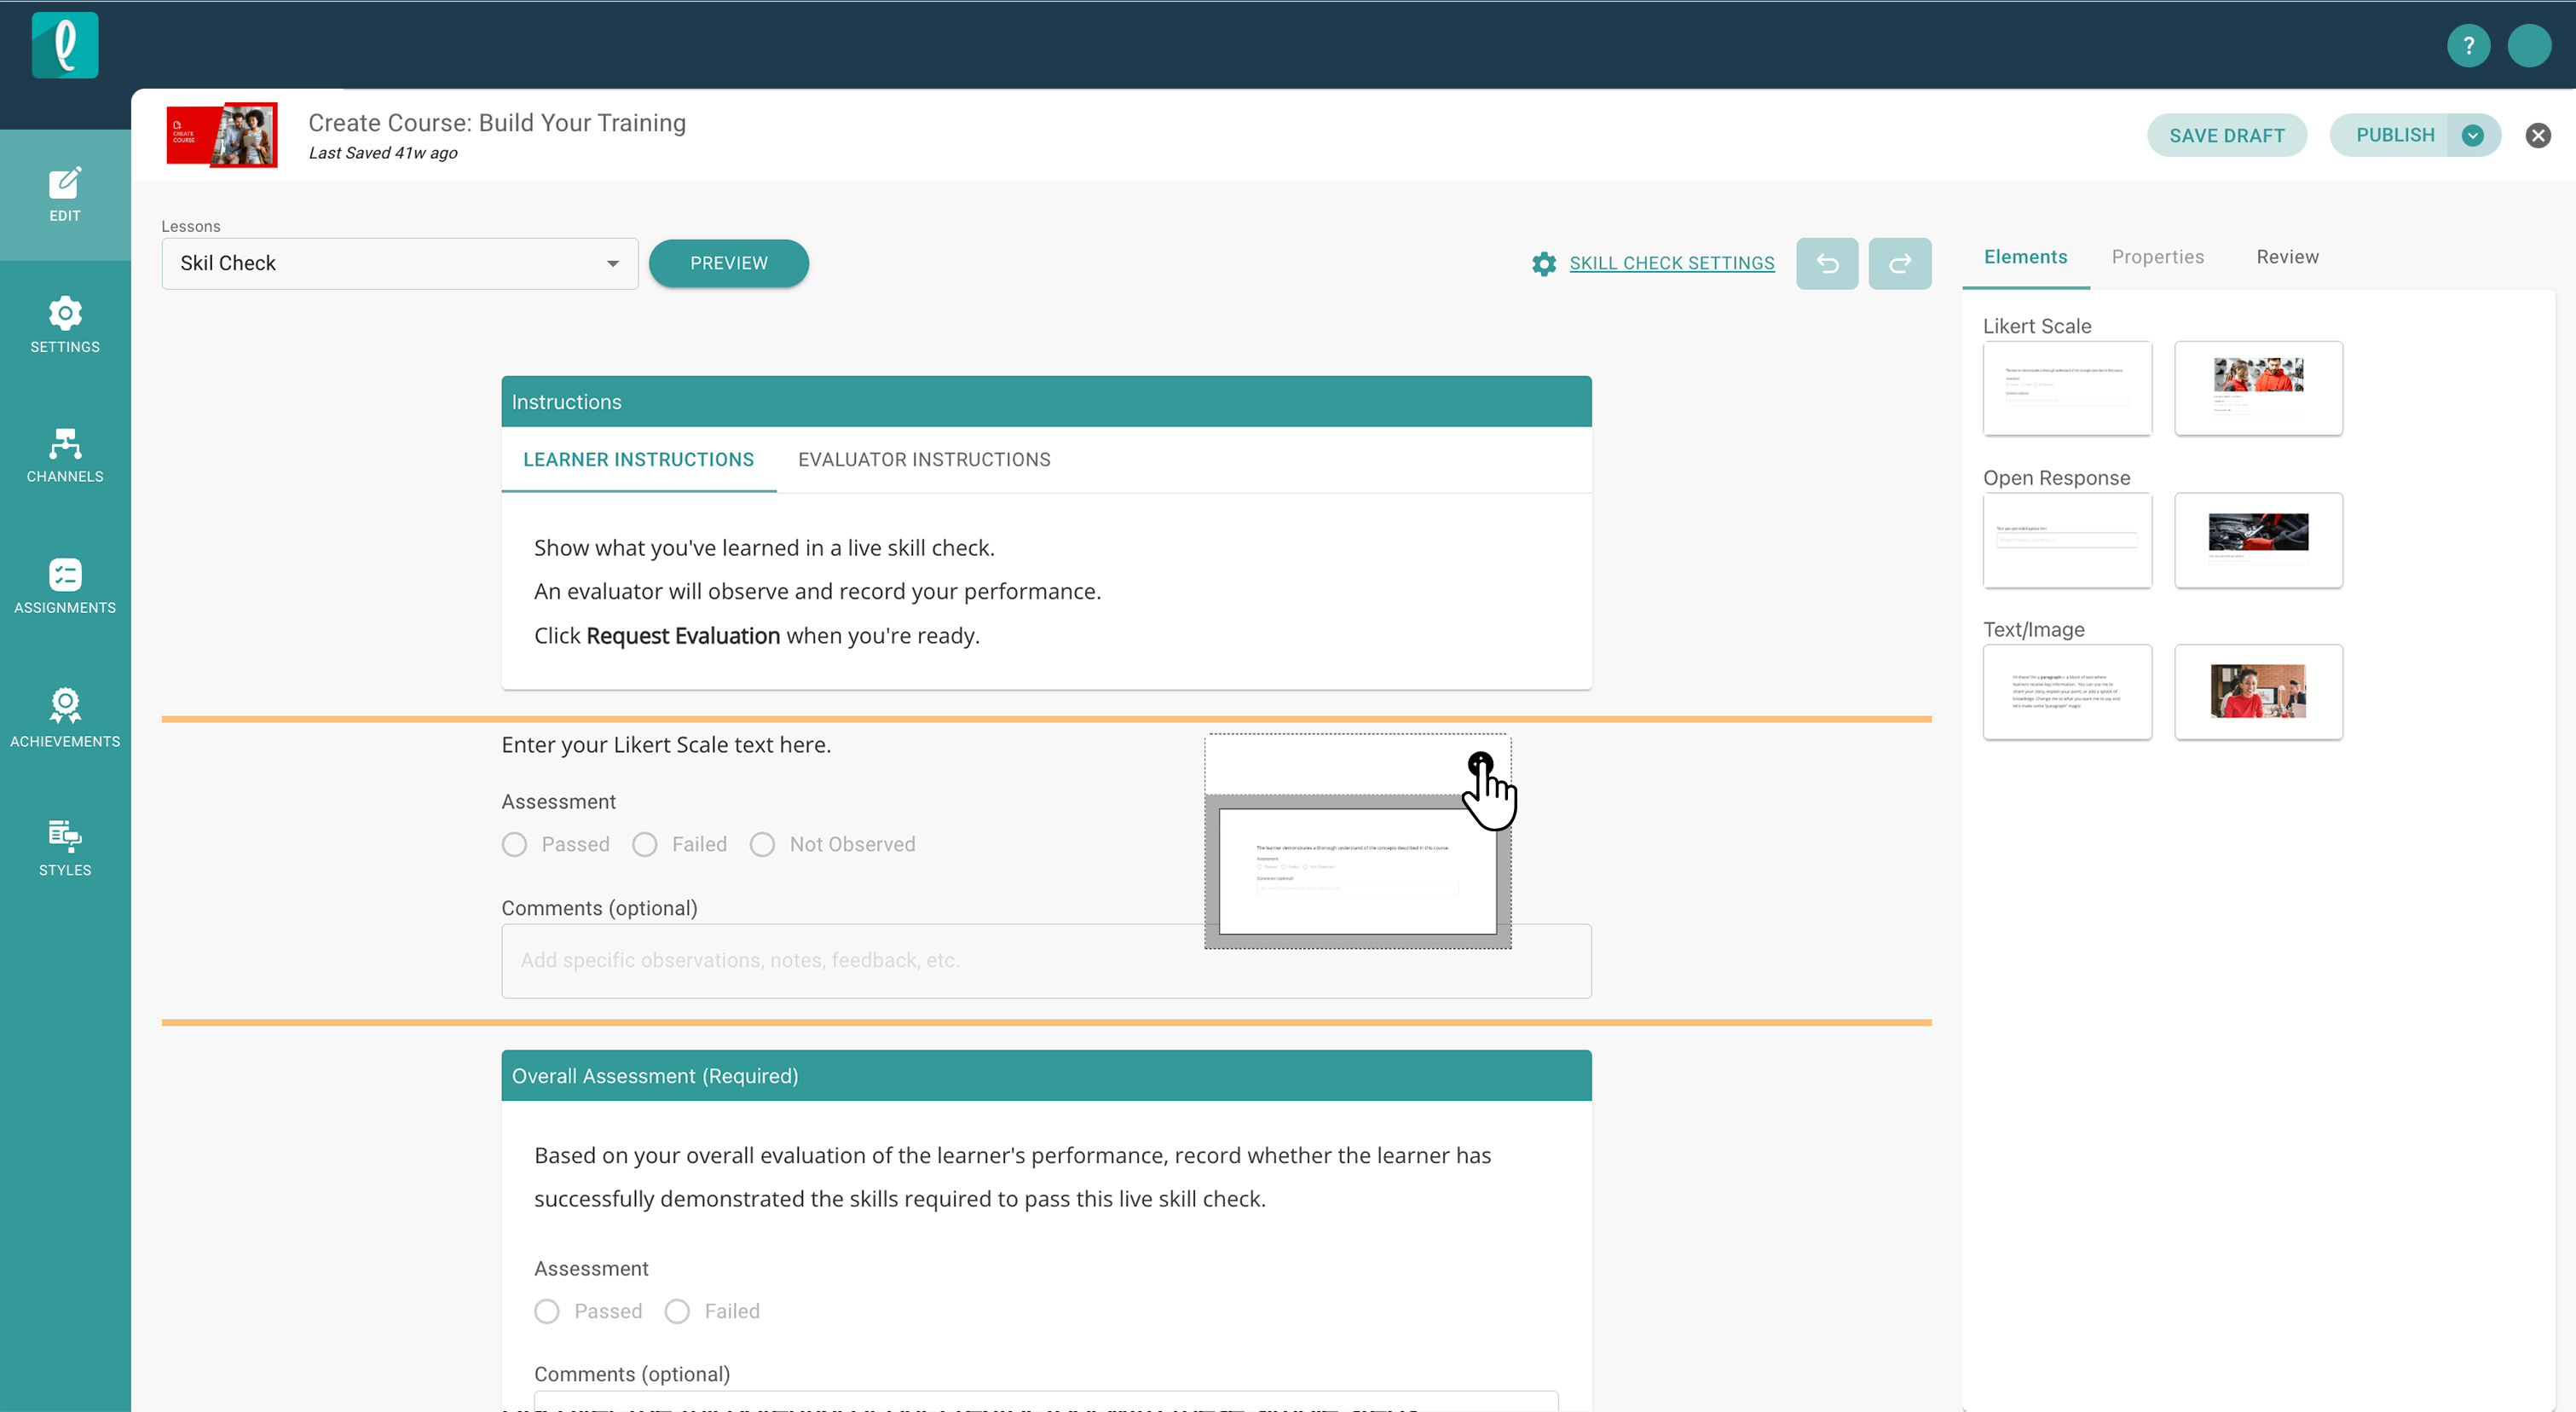
Task: Select Failed in the Likert assessment
Action: [645, 845]
